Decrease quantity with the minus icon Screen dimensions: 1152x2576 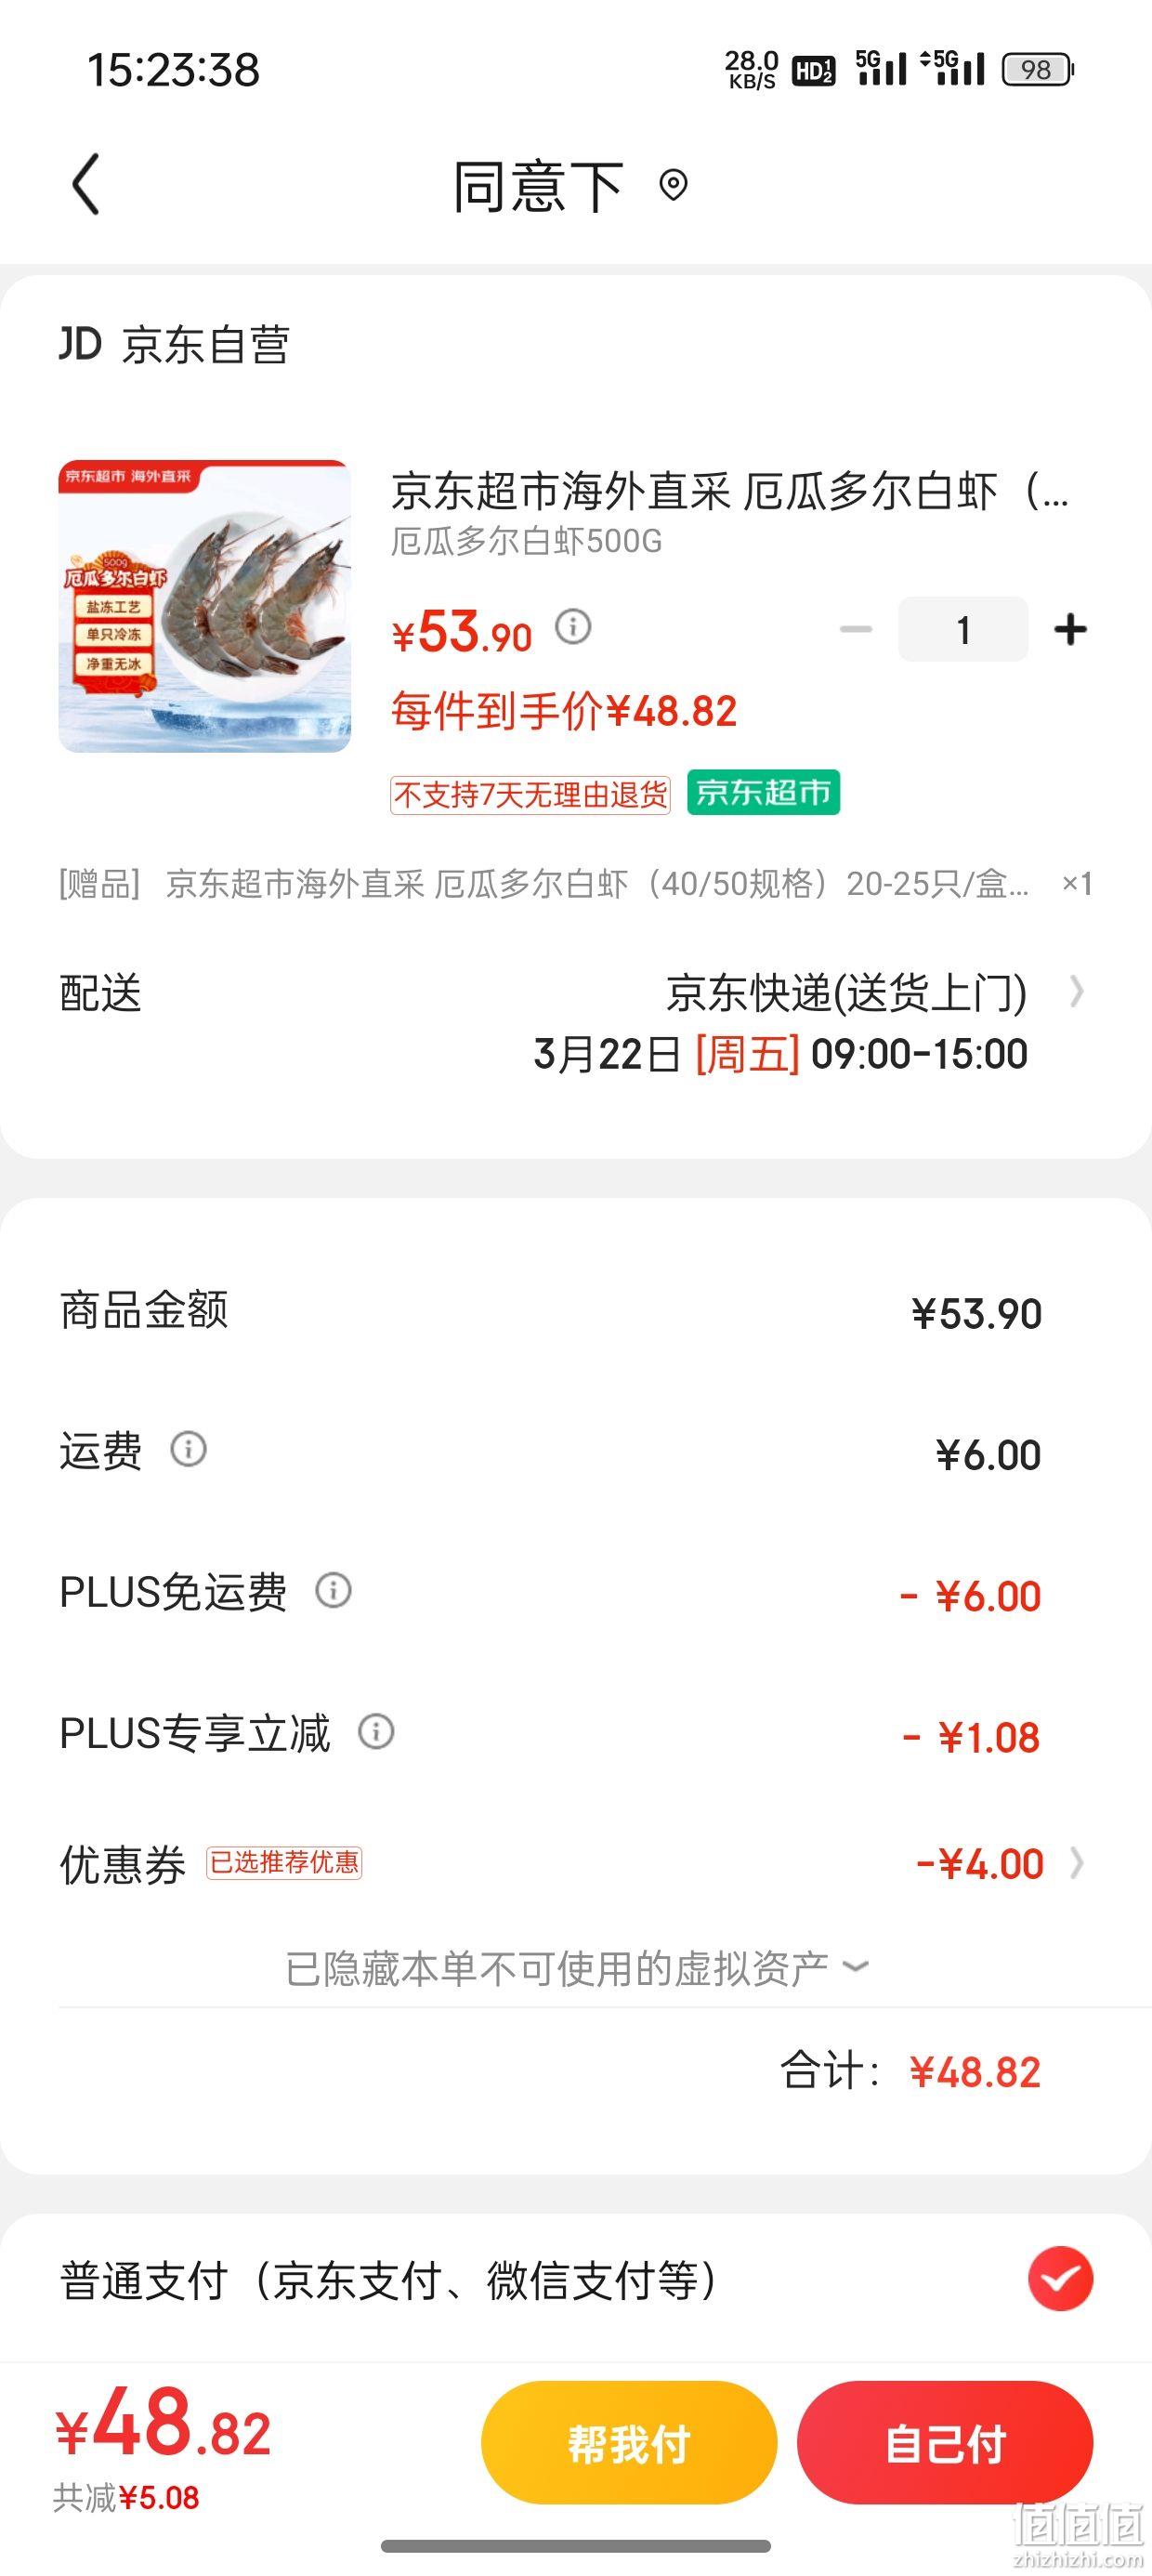(x=856, y=629)
